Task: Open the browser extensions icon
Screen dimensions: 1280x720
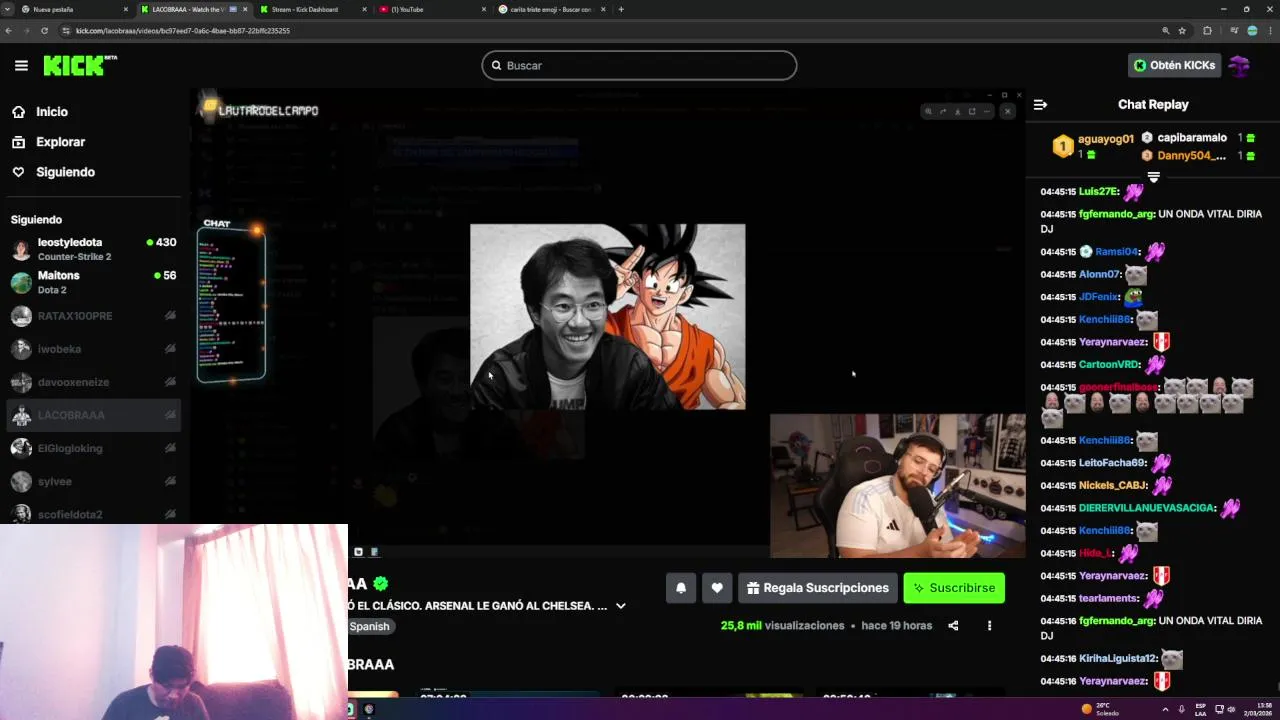Action: tap(1207, 31)
